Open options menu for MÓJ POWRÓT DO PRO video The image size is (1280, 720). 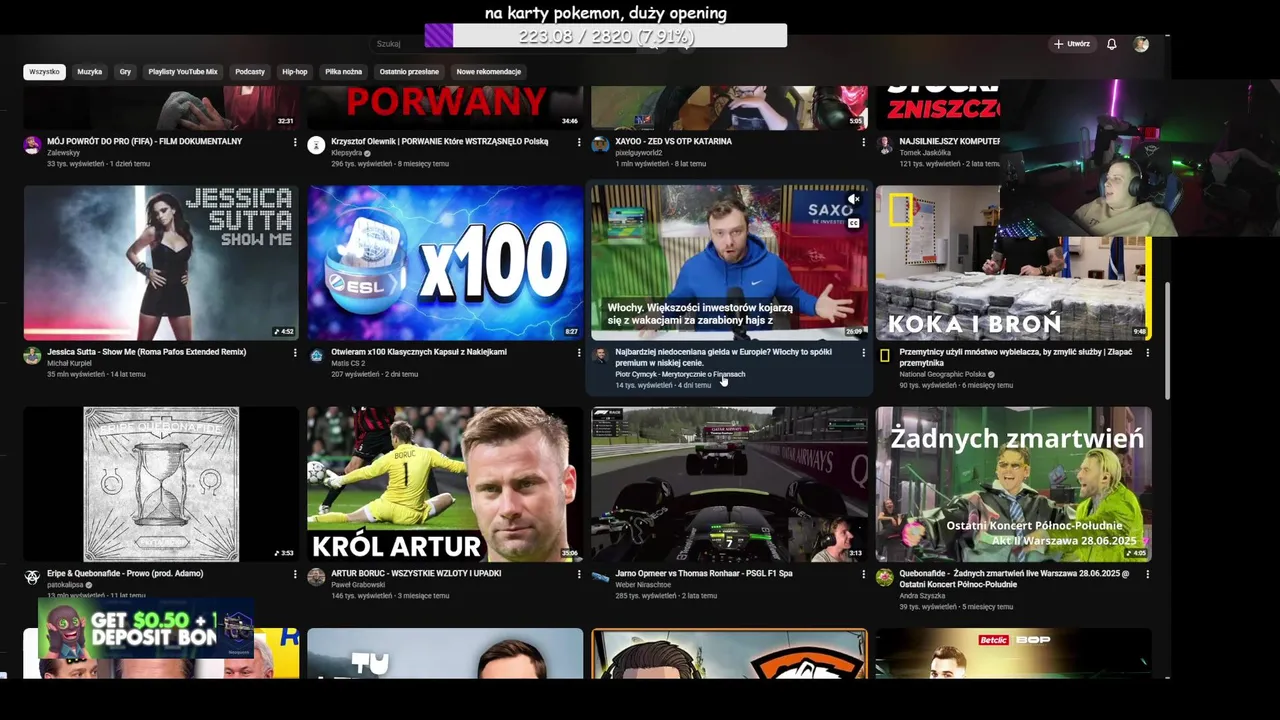[x=295, y=142]
